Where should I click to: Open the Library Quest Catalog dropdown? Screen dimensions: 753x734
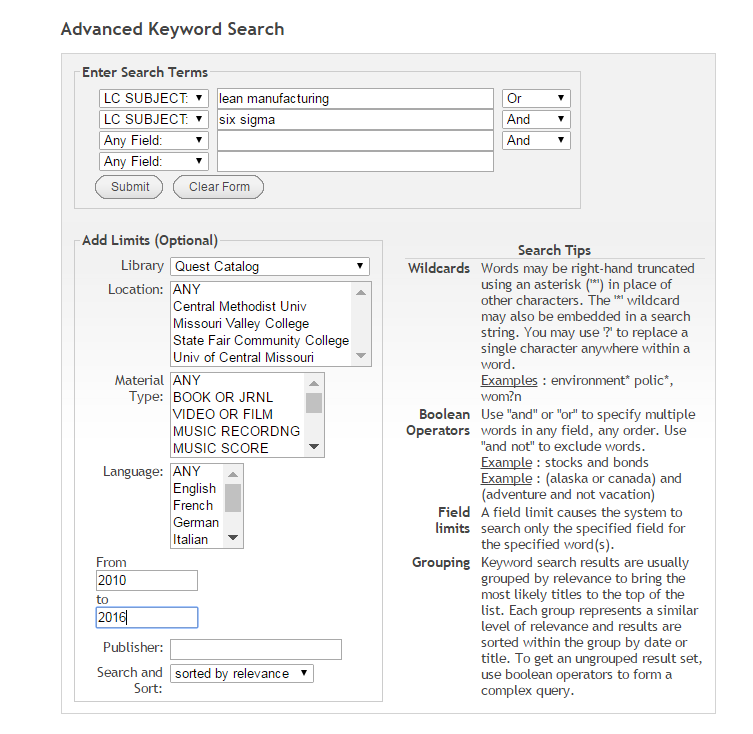[270, 267]
